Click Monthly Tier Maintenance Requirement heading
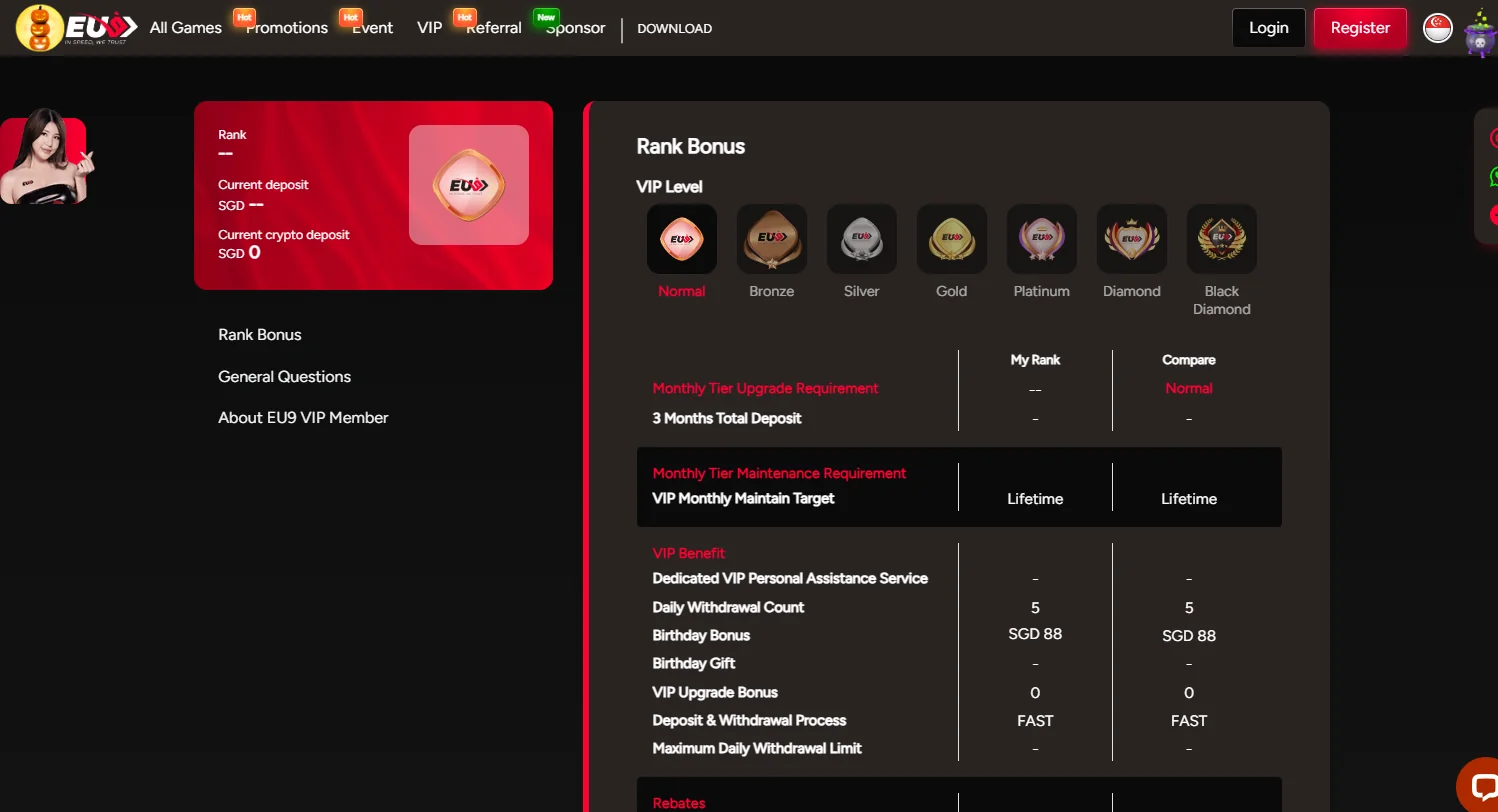Viewport: 1498px width, 812px height. (x=780, y=473)
